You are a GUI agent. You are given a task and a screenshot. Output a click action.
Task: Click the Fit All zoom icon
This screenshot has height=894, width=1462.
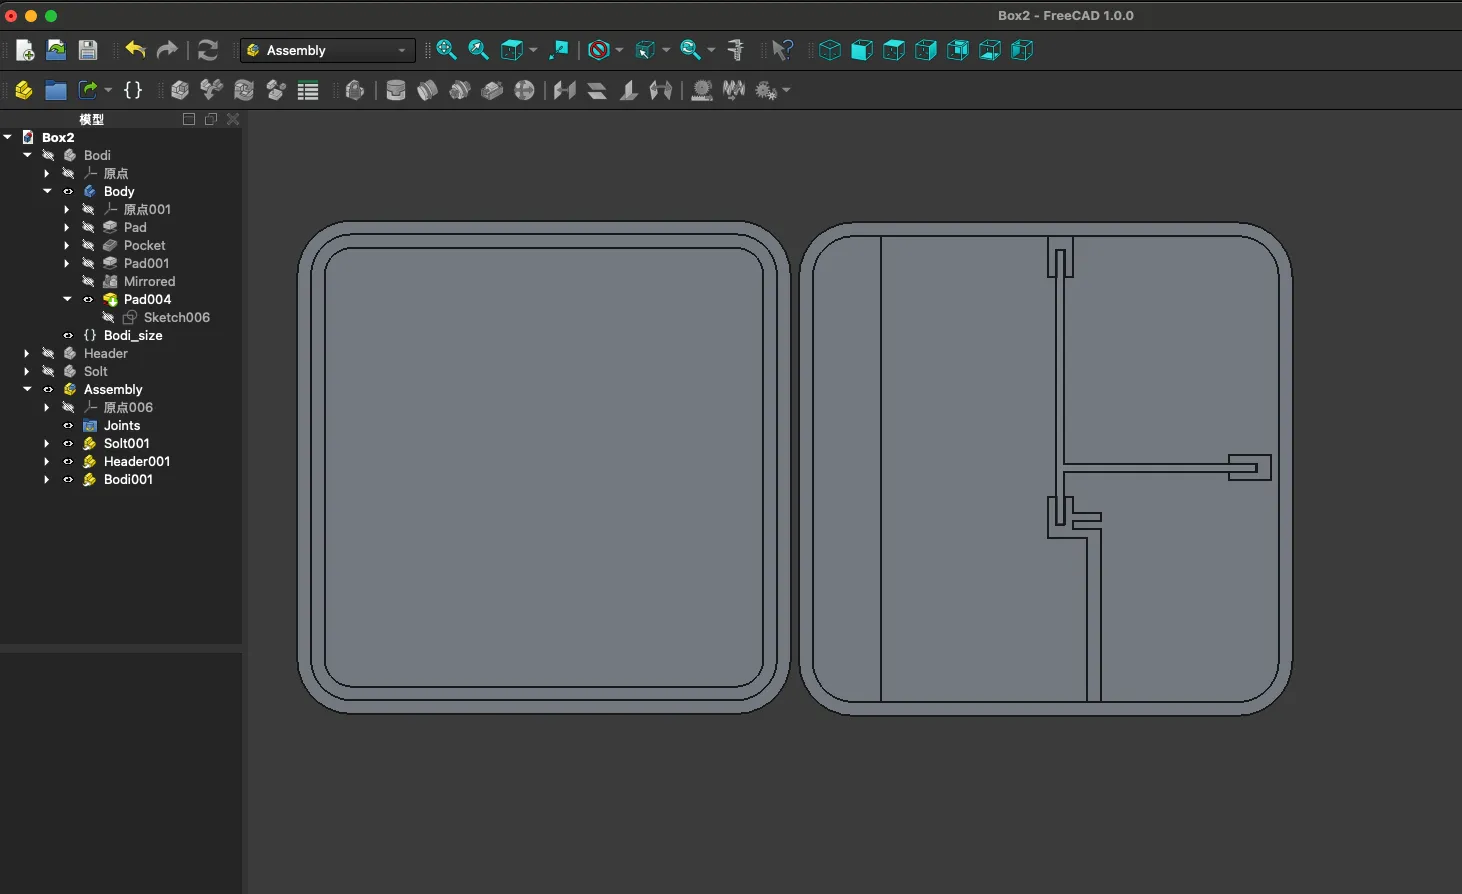(446, 50)
